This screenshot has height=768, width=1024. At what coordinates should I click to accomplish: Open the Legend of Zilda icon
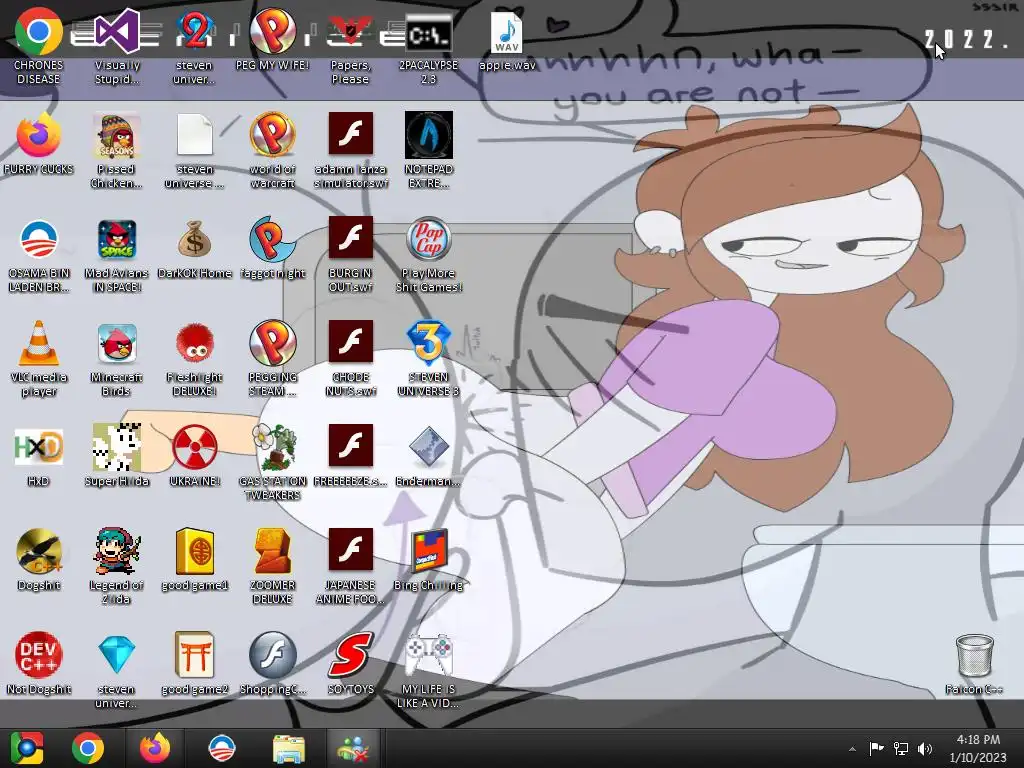[x=117, y=566]
